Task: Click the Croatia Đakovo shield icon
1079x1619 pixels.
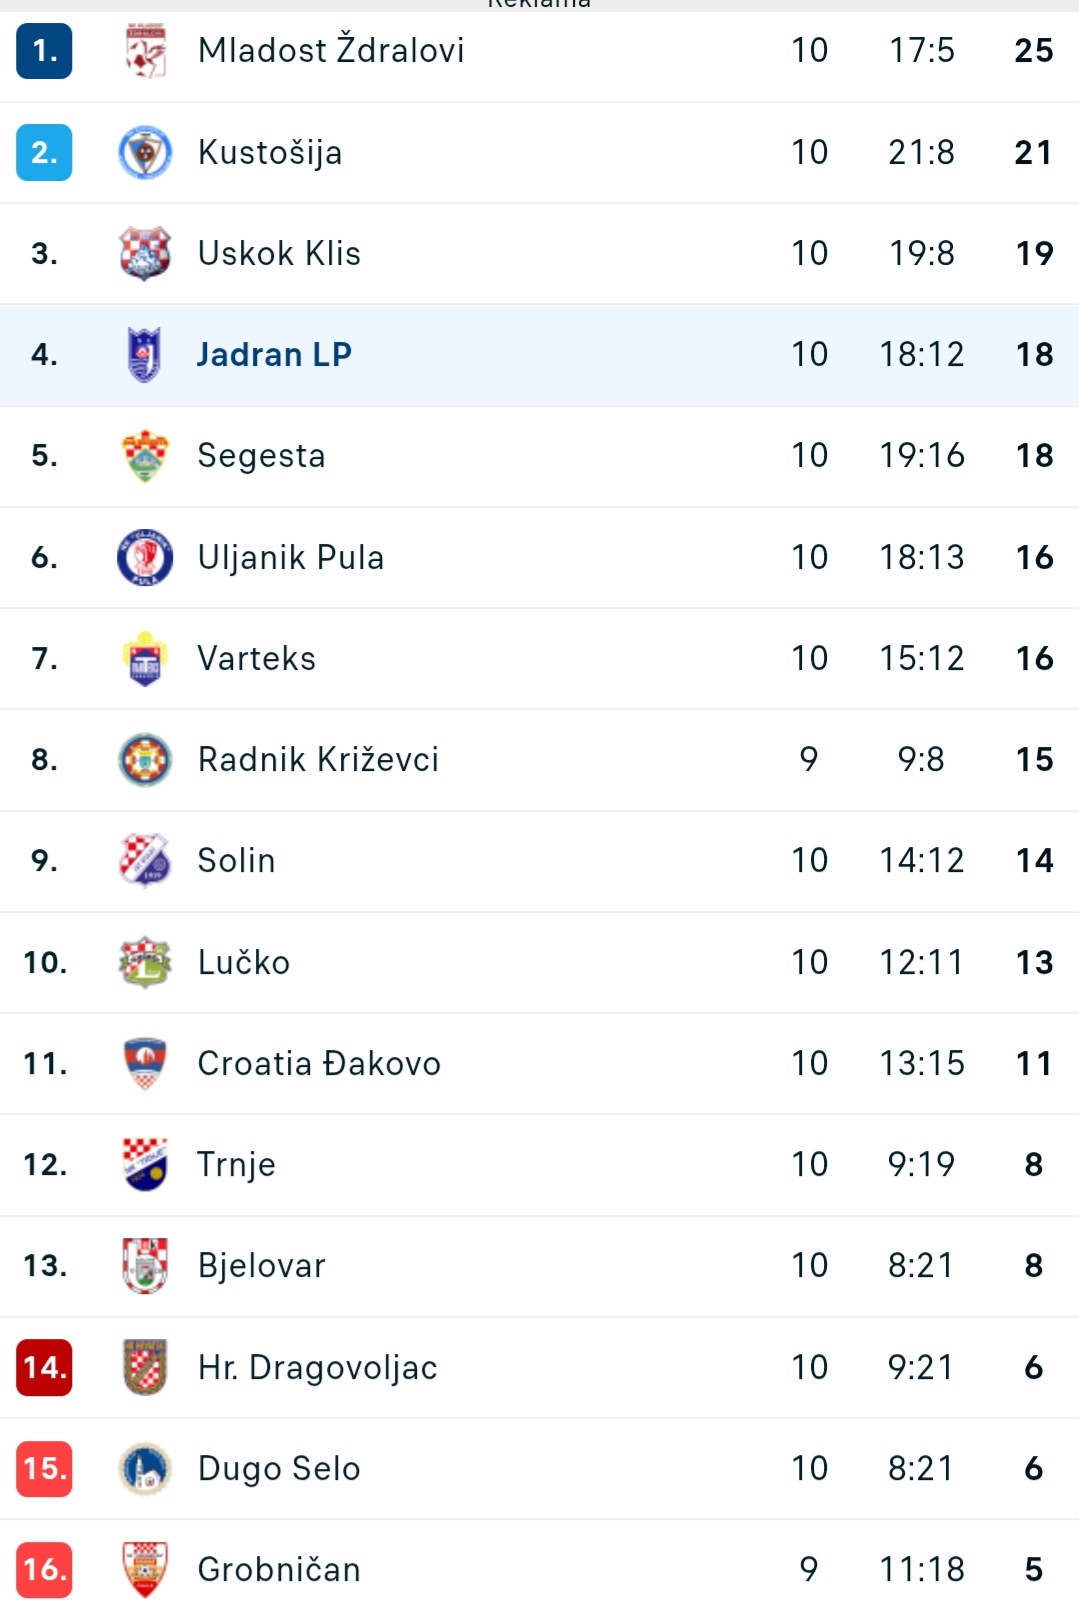Action: [x=145, y=1063]
